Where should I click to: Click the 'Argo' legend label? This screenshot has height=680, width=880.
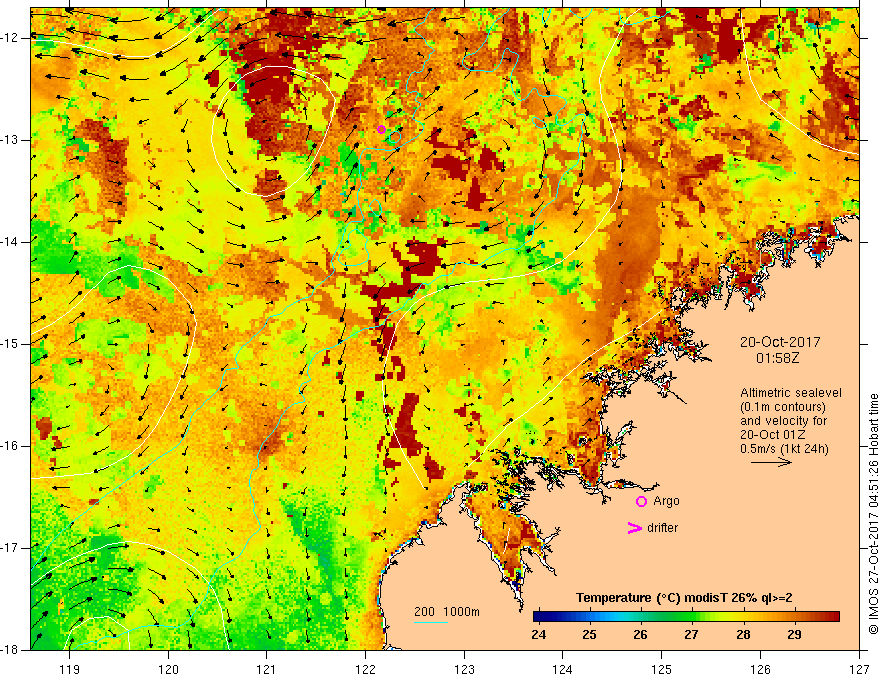pos(666,501)
